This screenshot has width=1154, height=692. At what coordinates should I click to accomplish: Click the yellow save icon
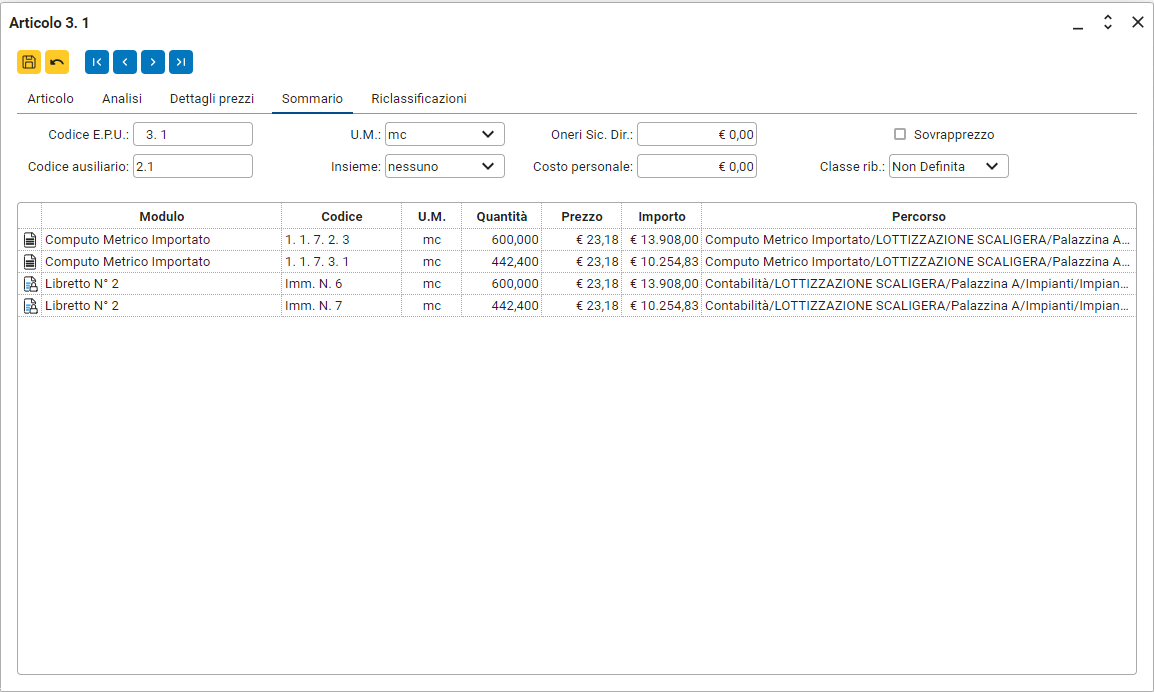click(29, 62)
